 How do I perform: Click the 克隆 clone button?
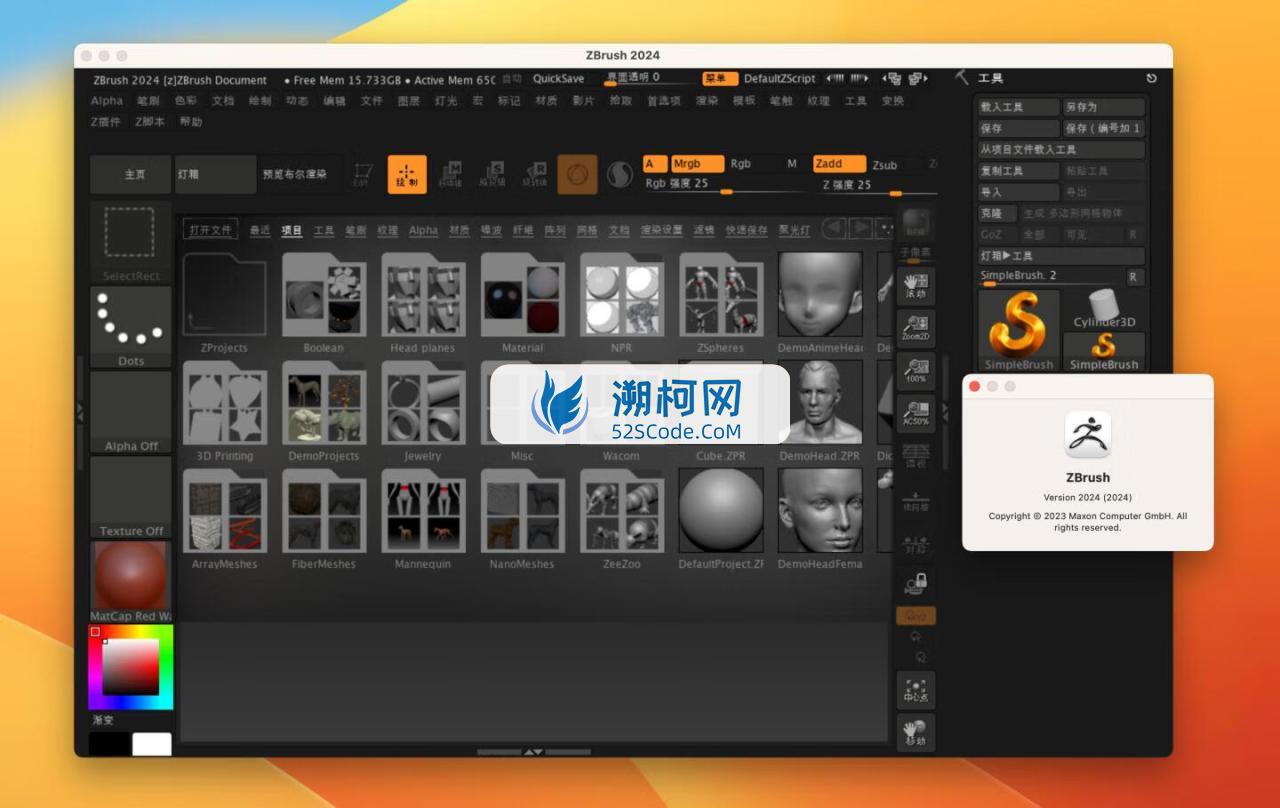(x=997, y=213)
